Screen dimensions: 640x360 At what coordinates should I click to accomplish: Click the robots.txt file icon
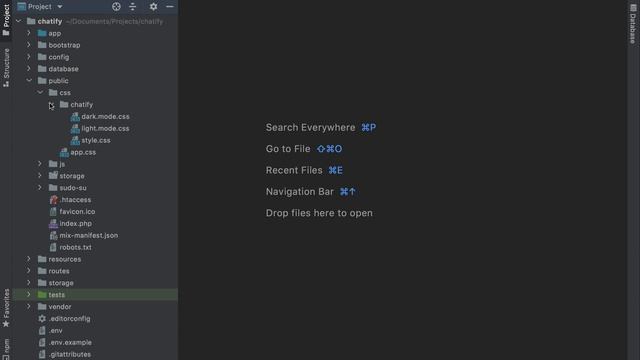pos(53,247)
